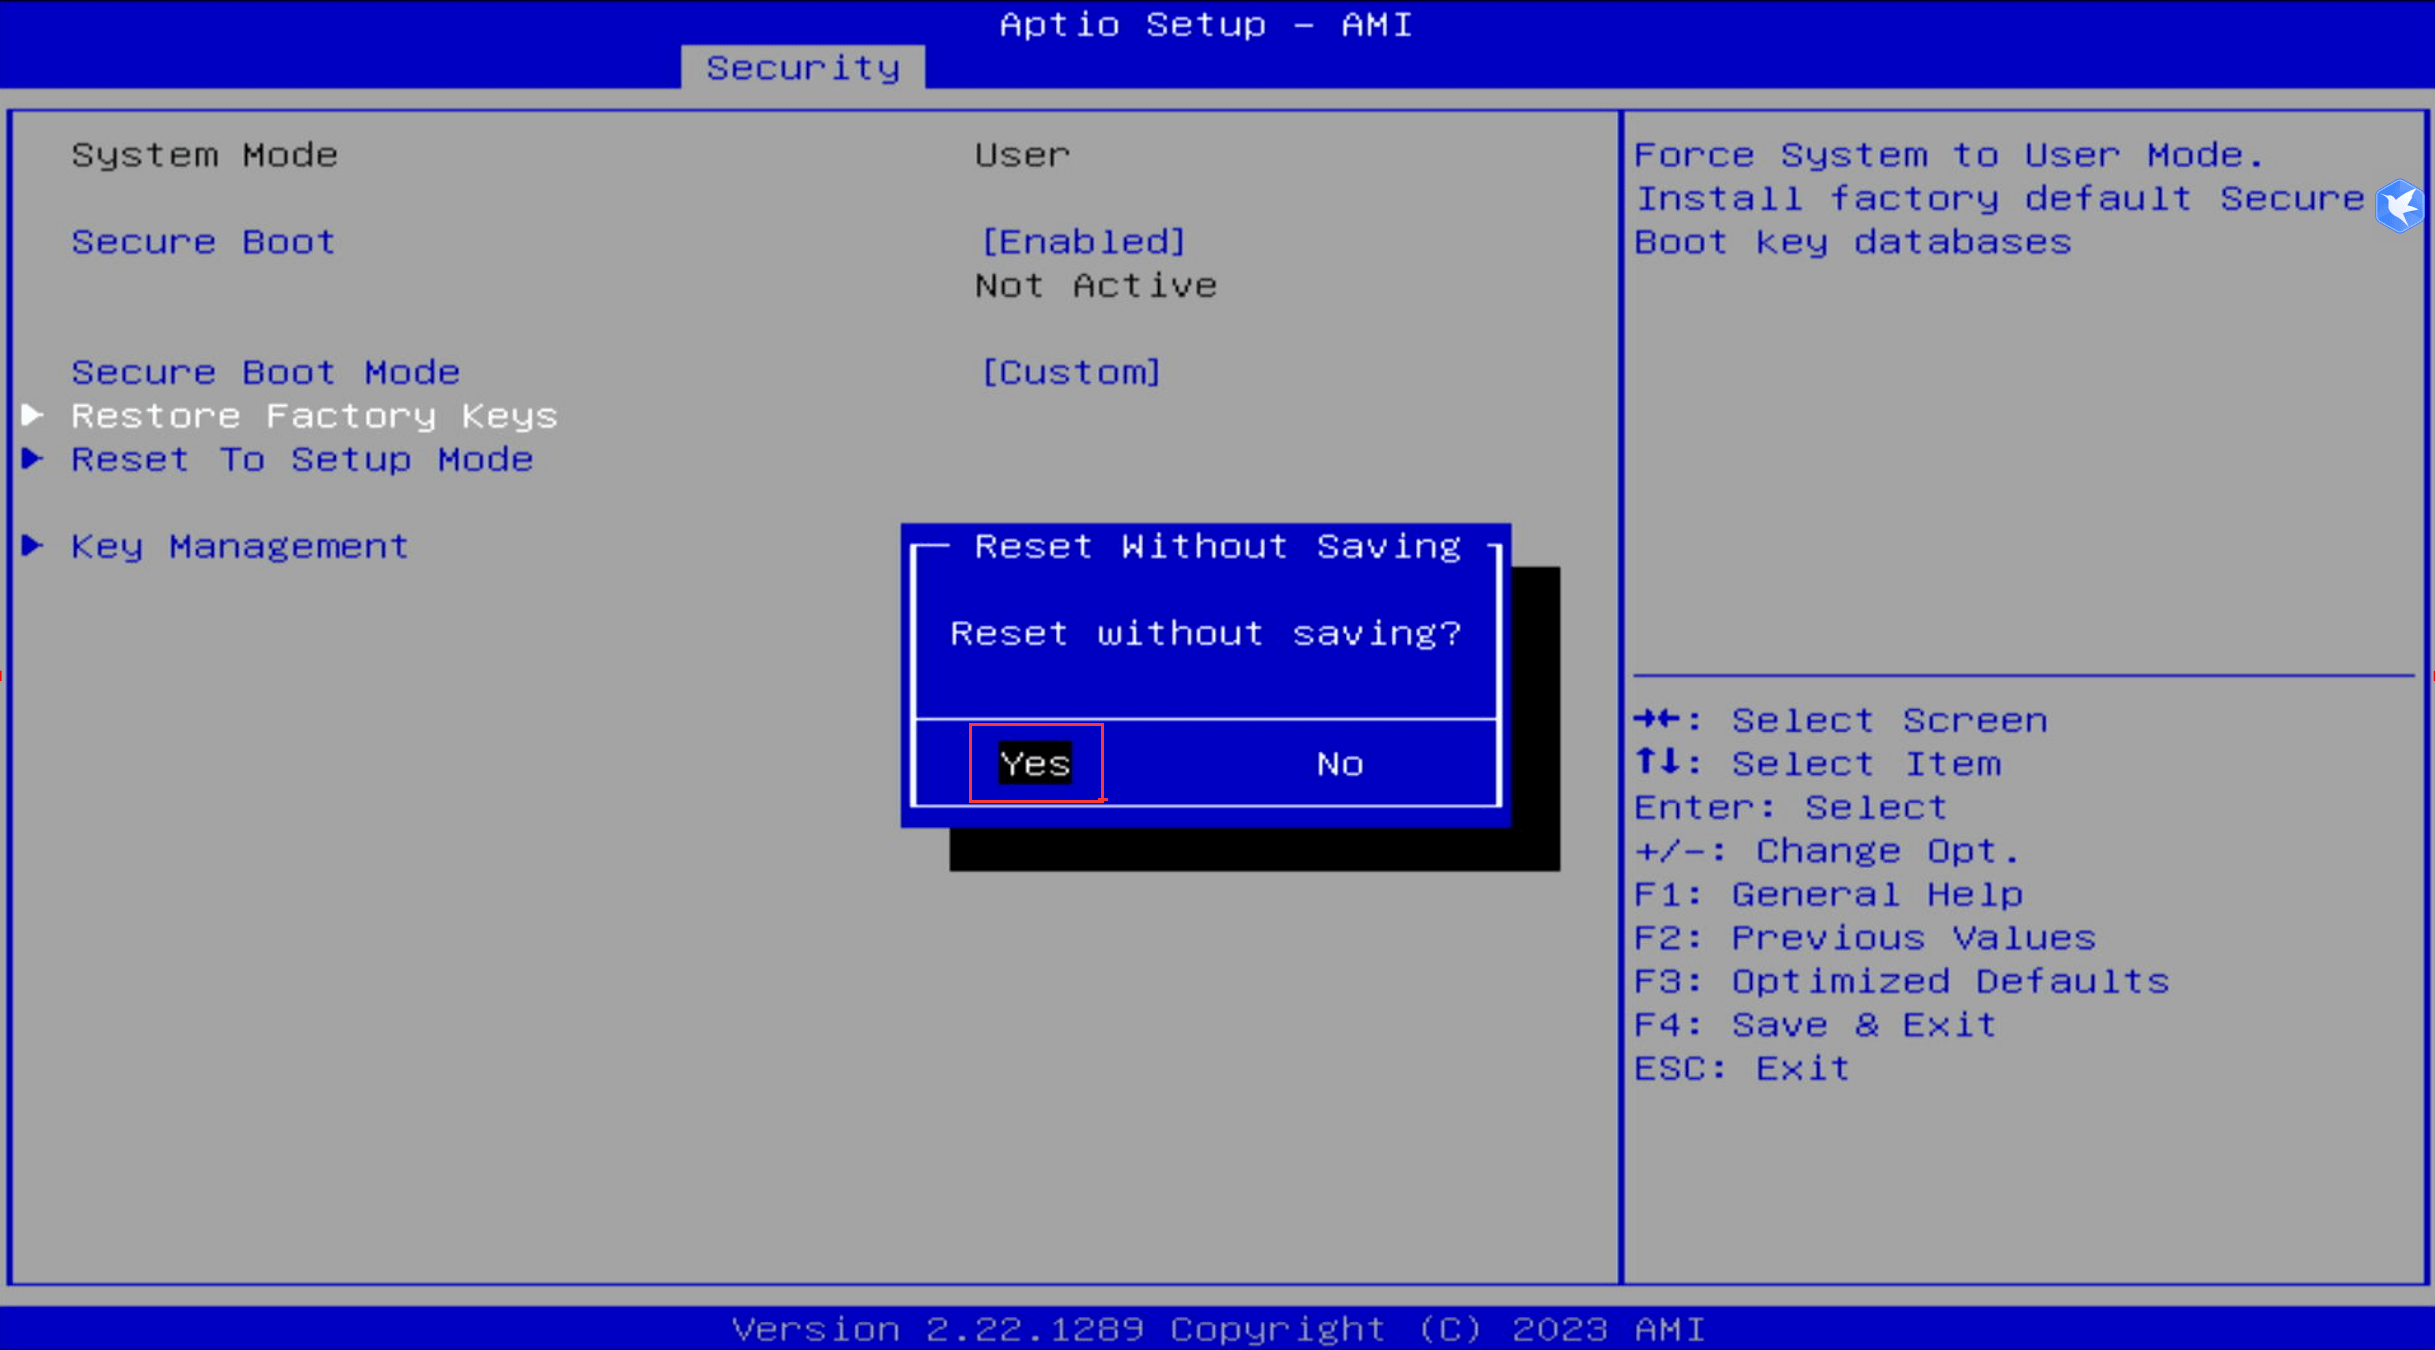Click the F3: Optimized Defaults hint

pos(1901,982)
